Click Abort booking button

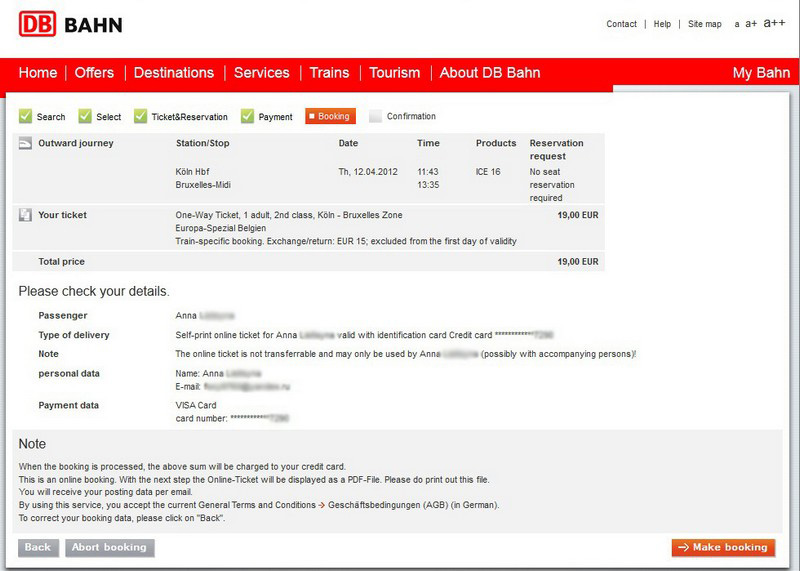pos(110,548)
